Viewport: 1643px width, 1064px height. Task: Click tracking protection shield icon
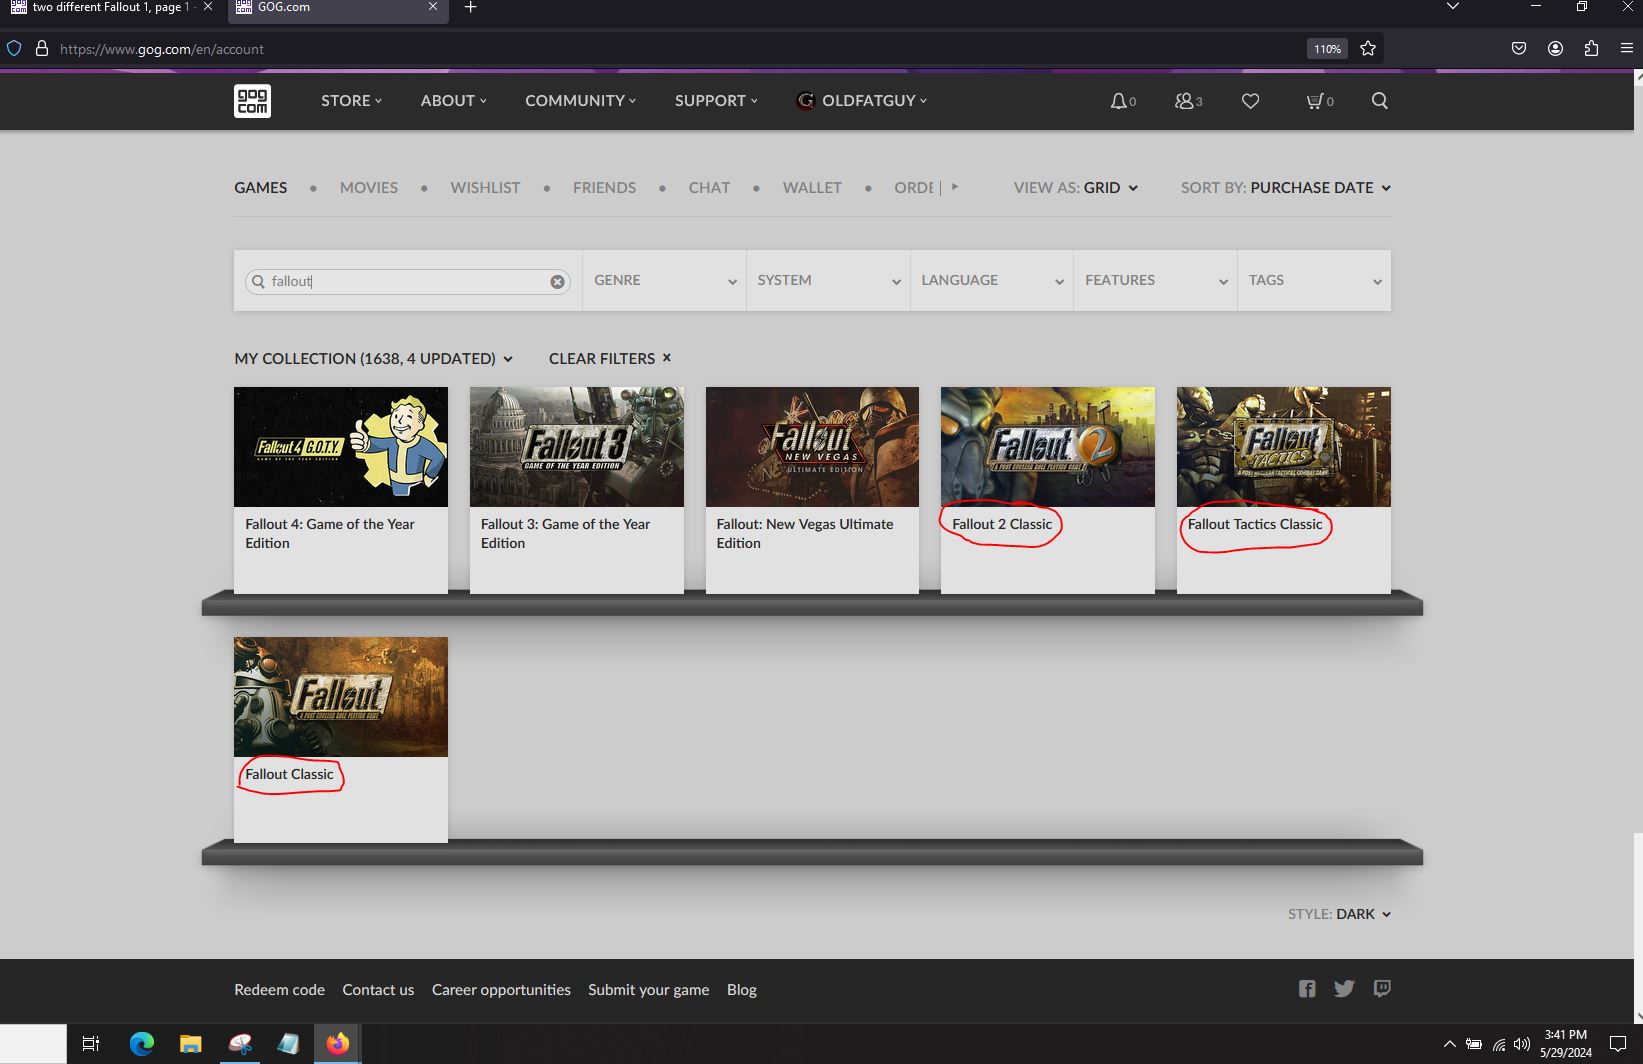tap(14, 48)
